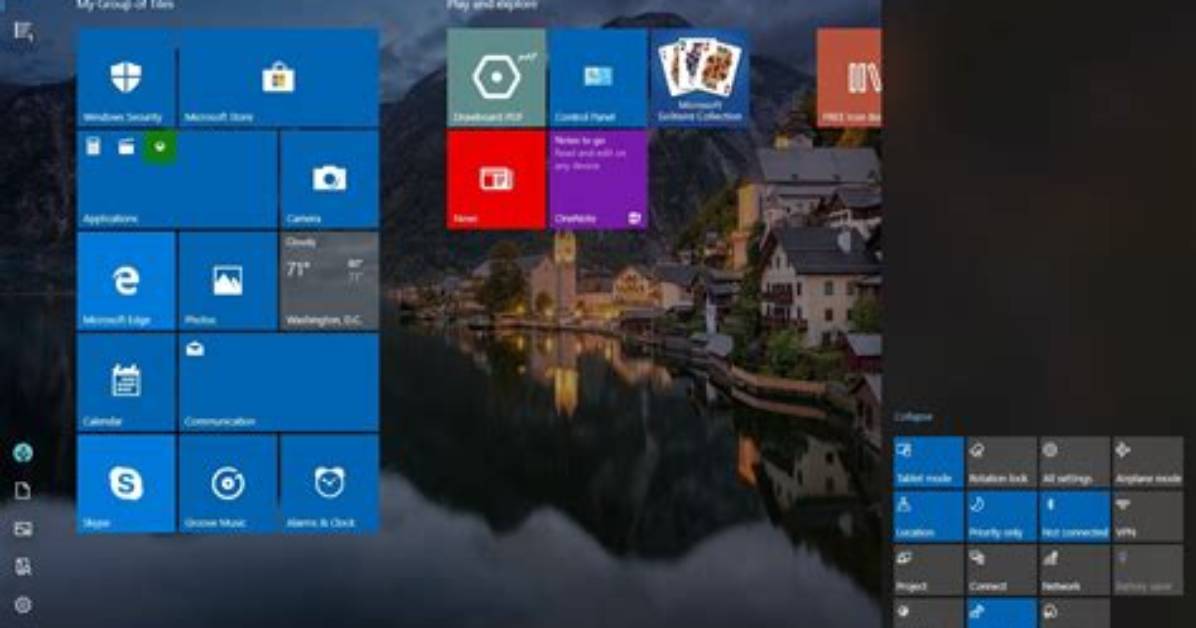The height and width of the screenshot is (628, 1196).
Task: Open the Project quick action
Action: [928, 571]
